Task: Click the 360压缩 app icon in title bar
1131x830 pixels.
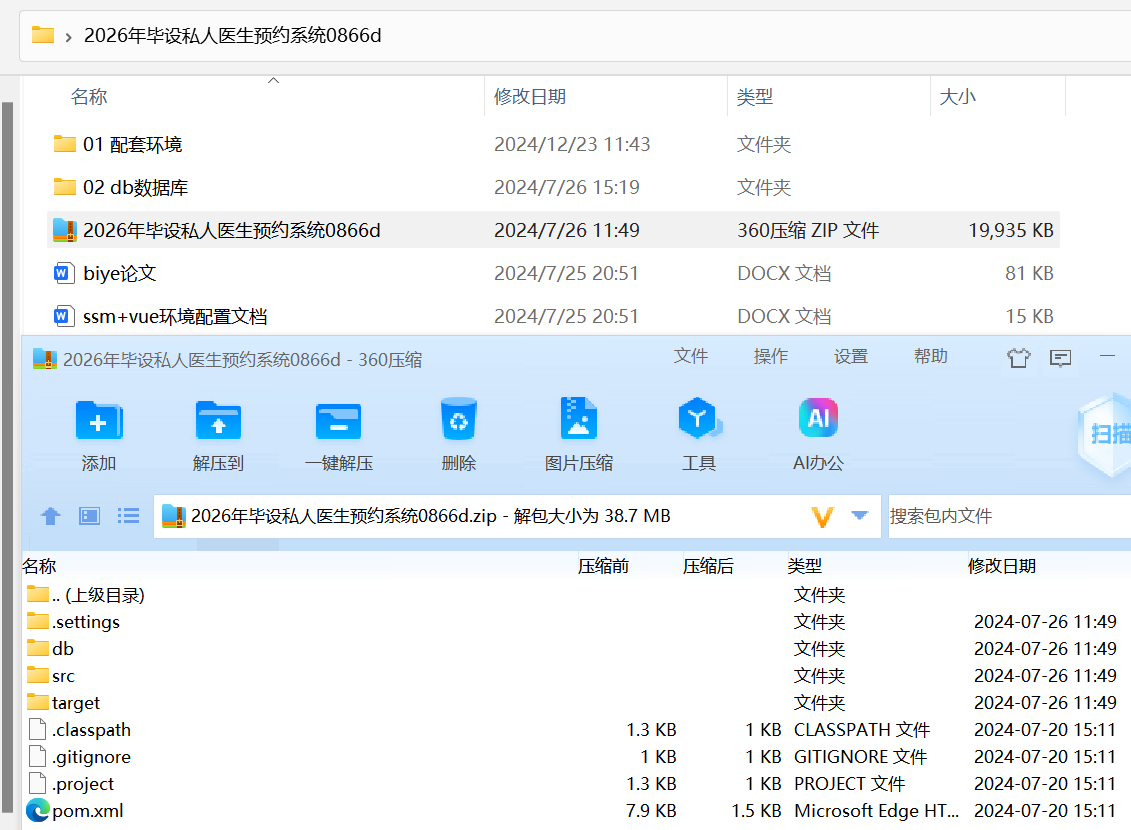Action: 45,359
